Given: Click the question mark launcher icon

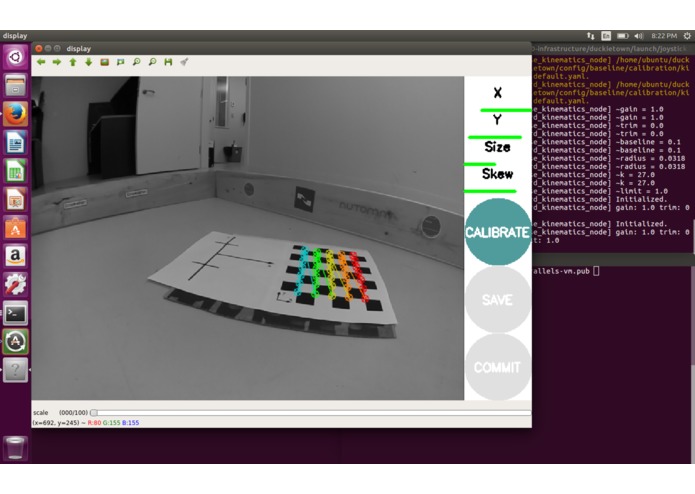Looking at the screenshot, I should (16, 370).
